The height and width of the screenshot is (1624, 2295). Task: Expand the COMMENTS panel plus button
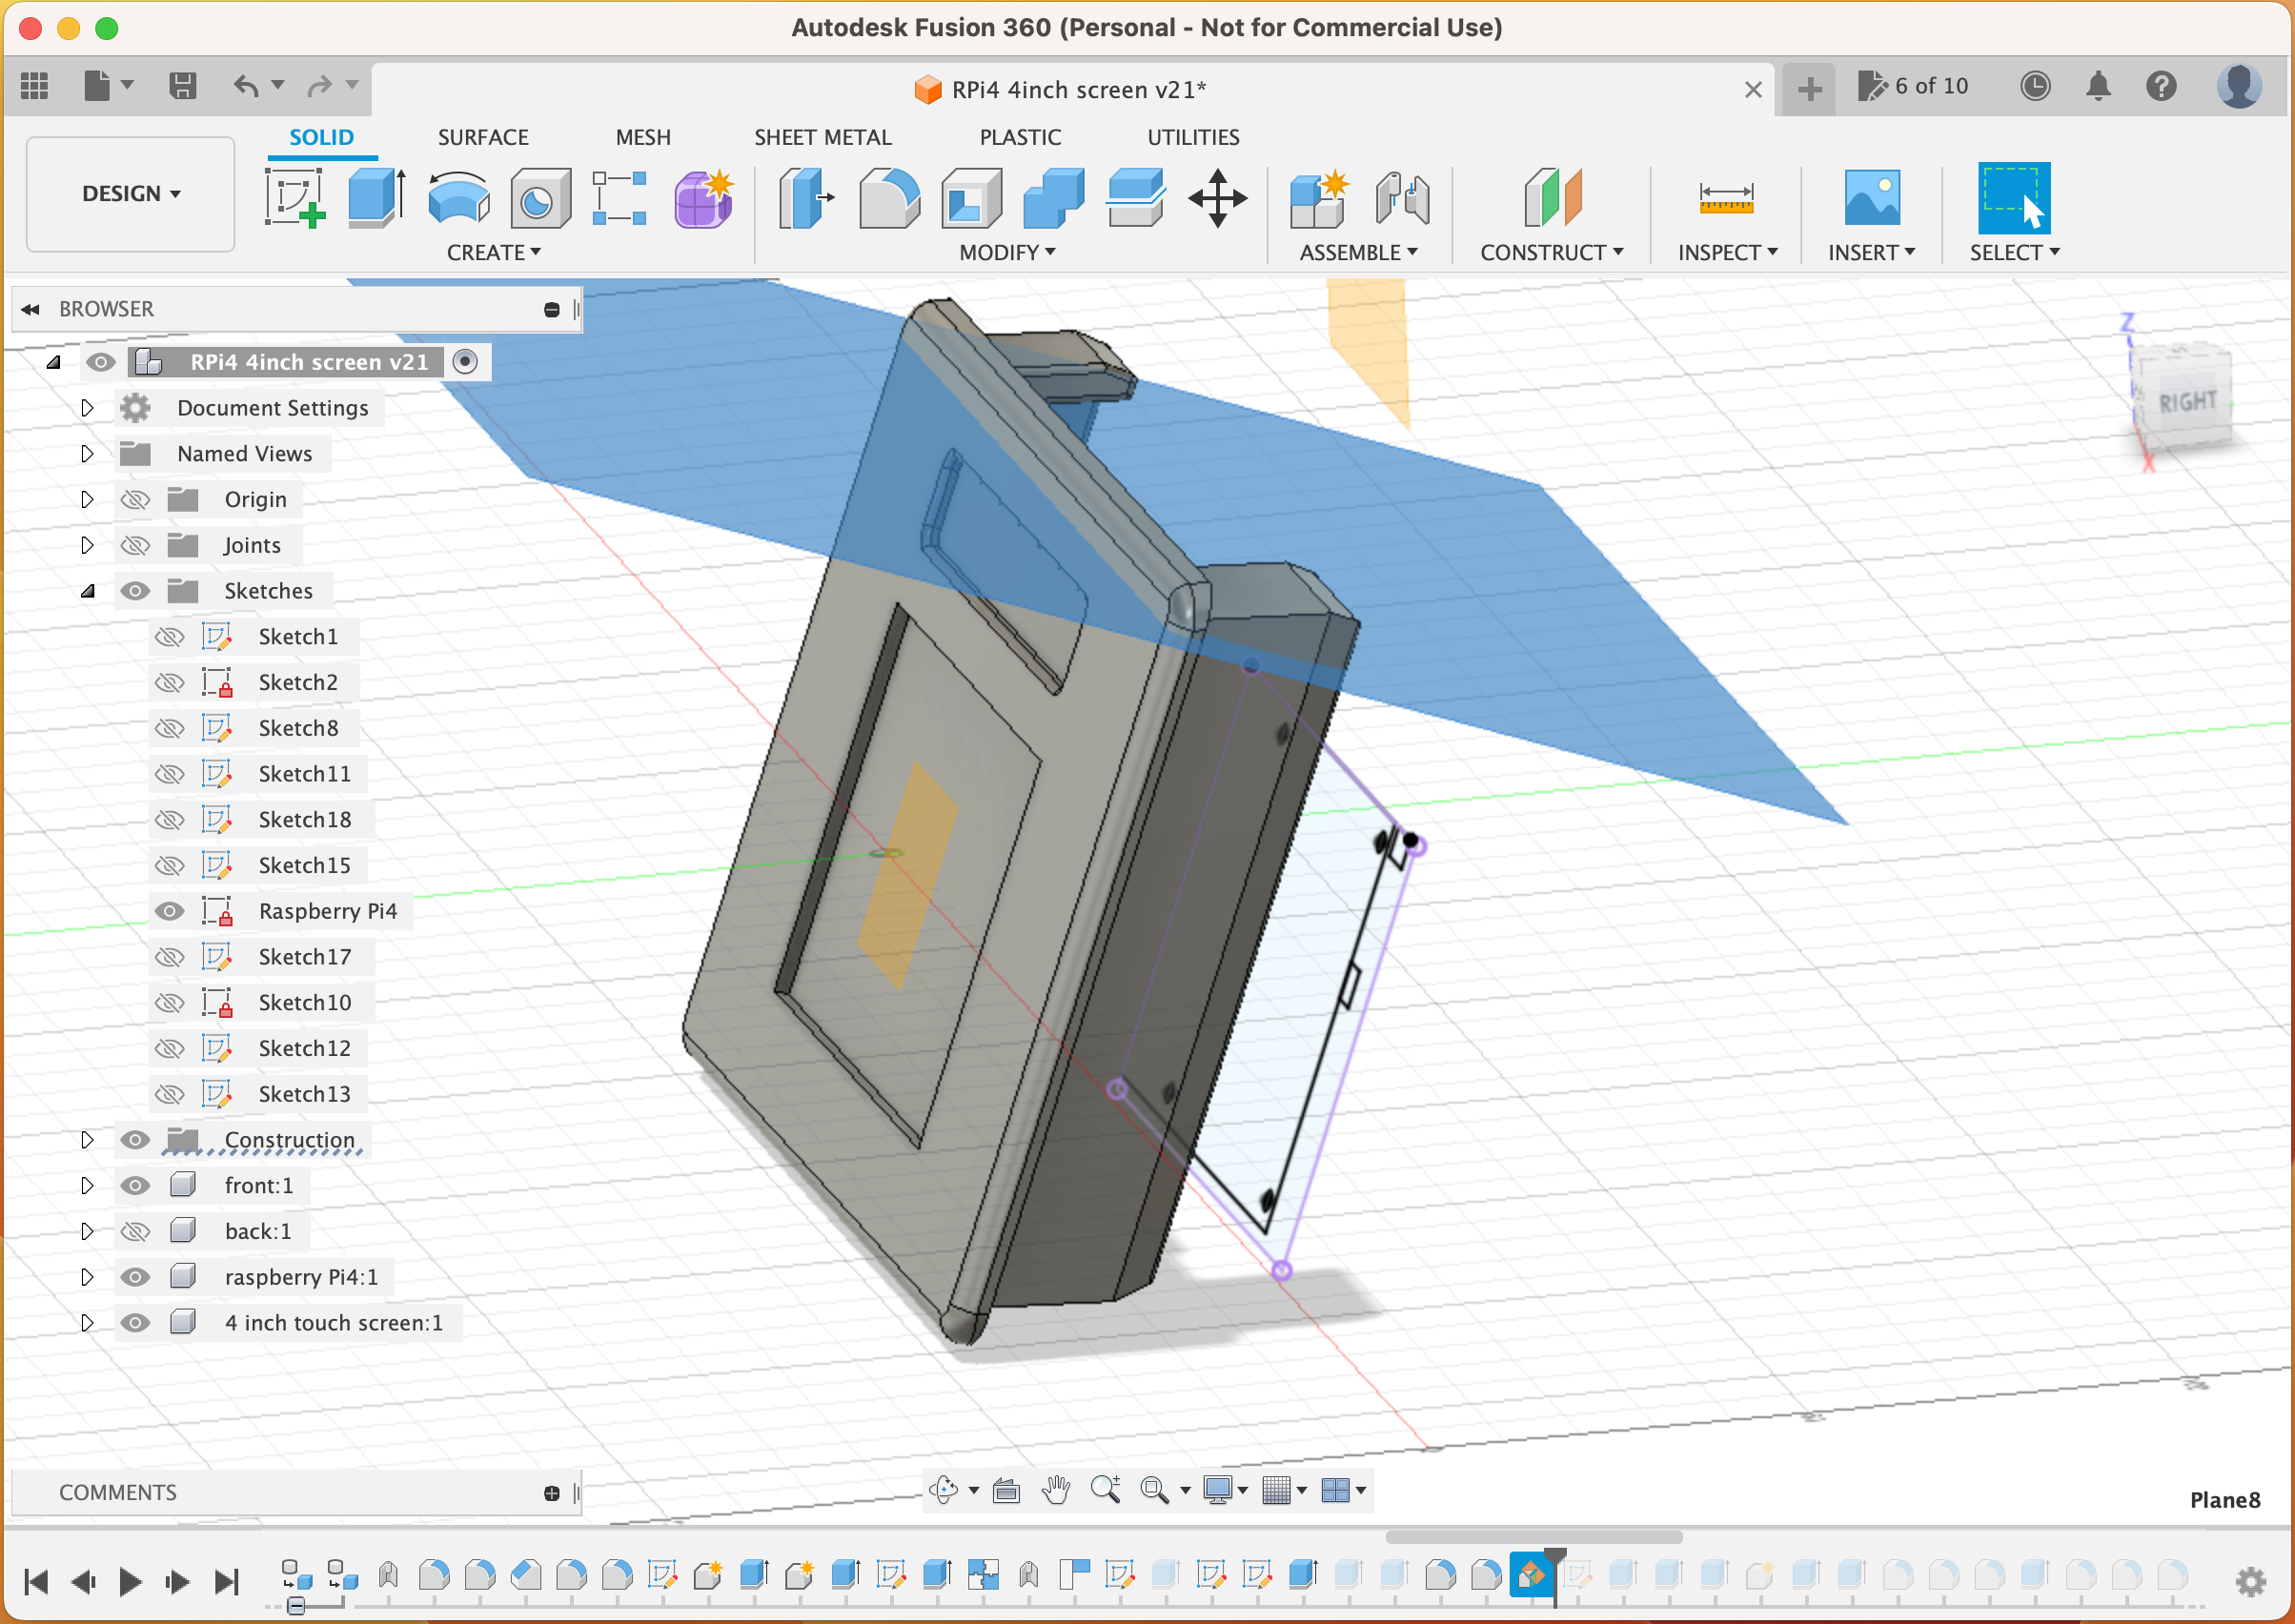[551, 1493]
